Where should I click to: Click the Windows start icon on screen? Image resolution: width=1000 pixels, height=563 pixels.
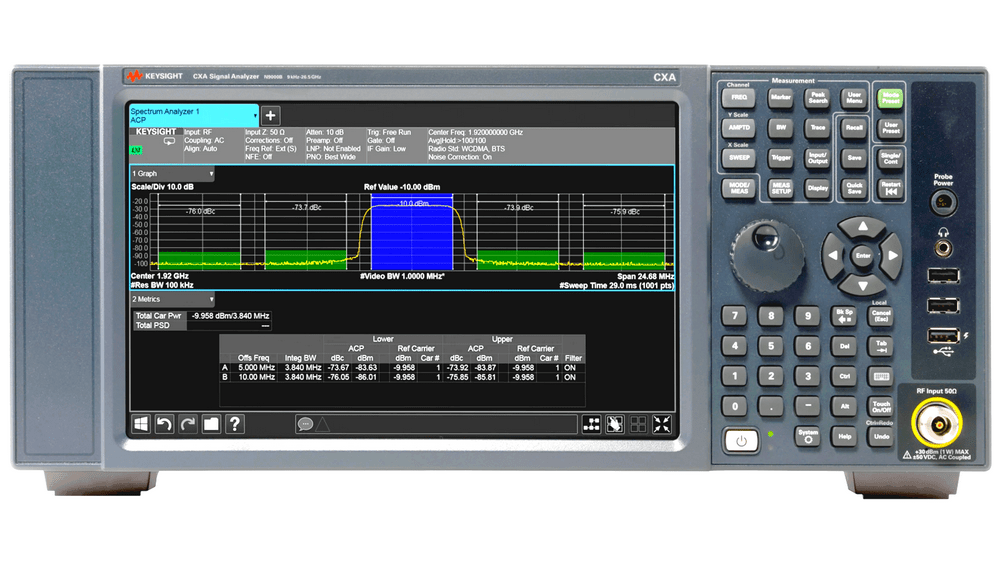click(x=141, y=424)
